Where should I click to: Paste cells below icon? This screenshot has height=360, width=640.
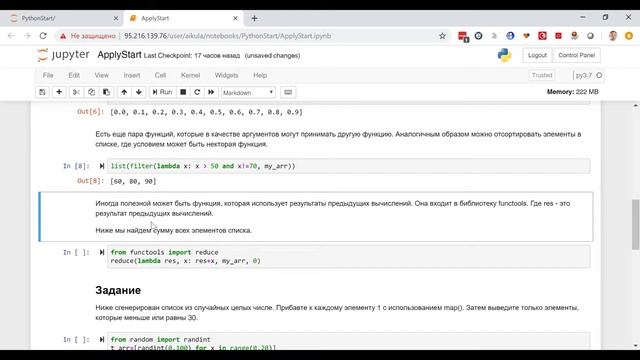(106, 92)
